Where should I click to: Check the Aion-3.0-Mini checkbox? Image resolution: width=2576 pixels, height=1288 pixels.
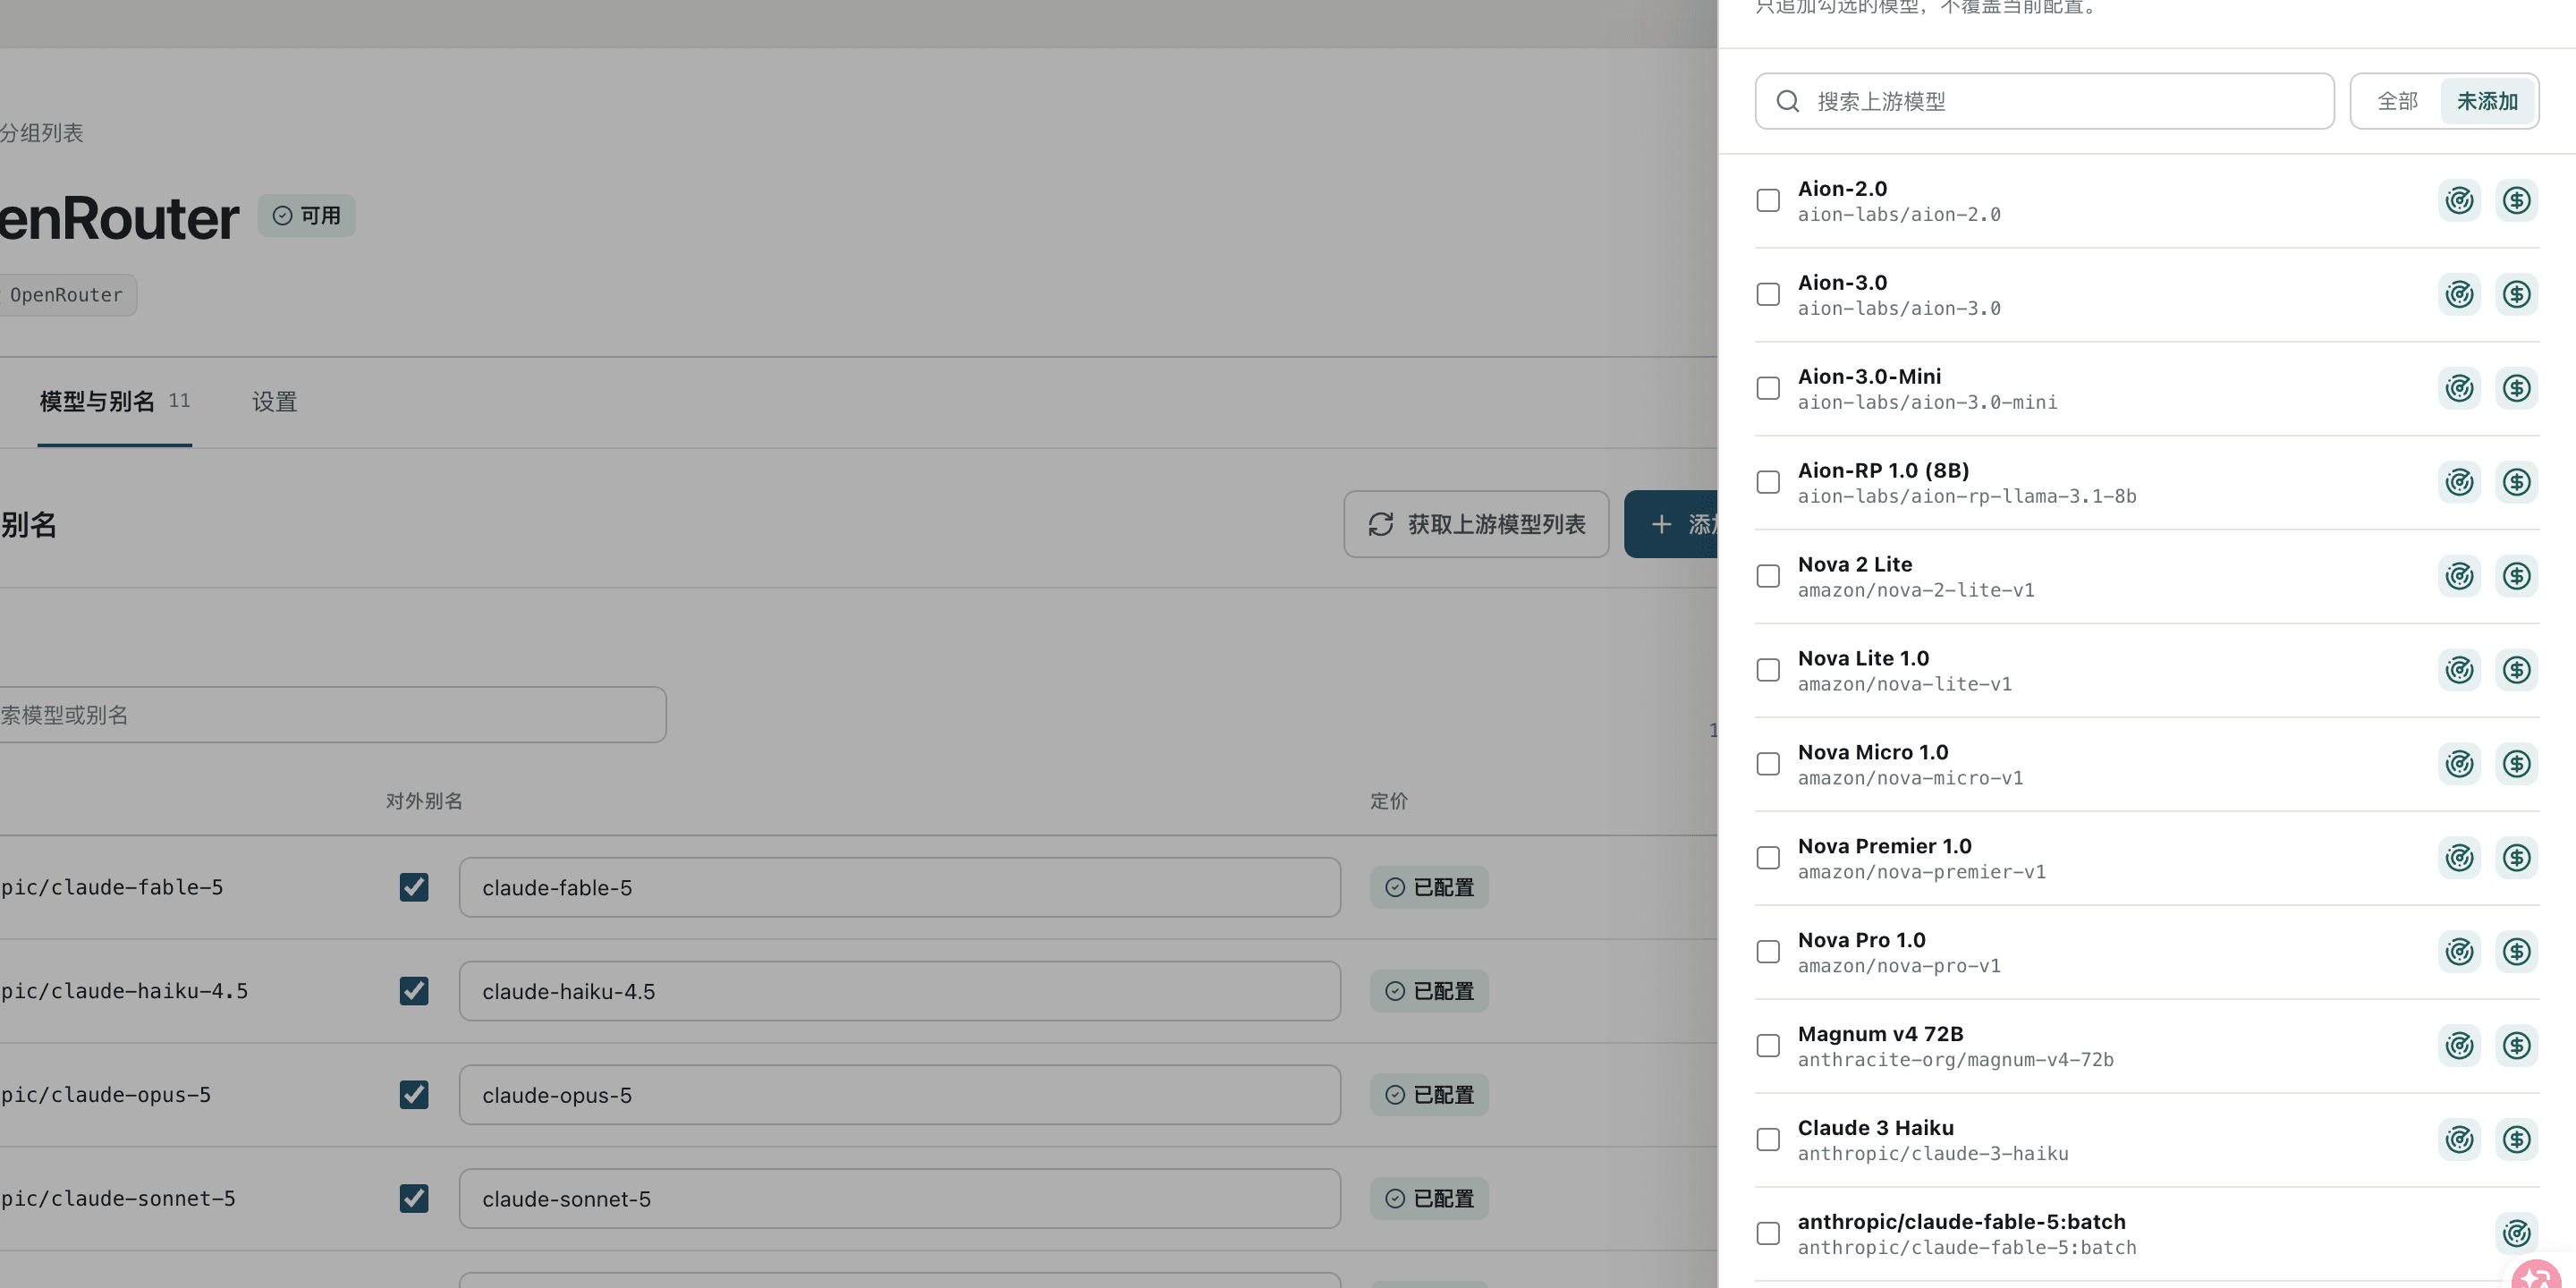1768,388
